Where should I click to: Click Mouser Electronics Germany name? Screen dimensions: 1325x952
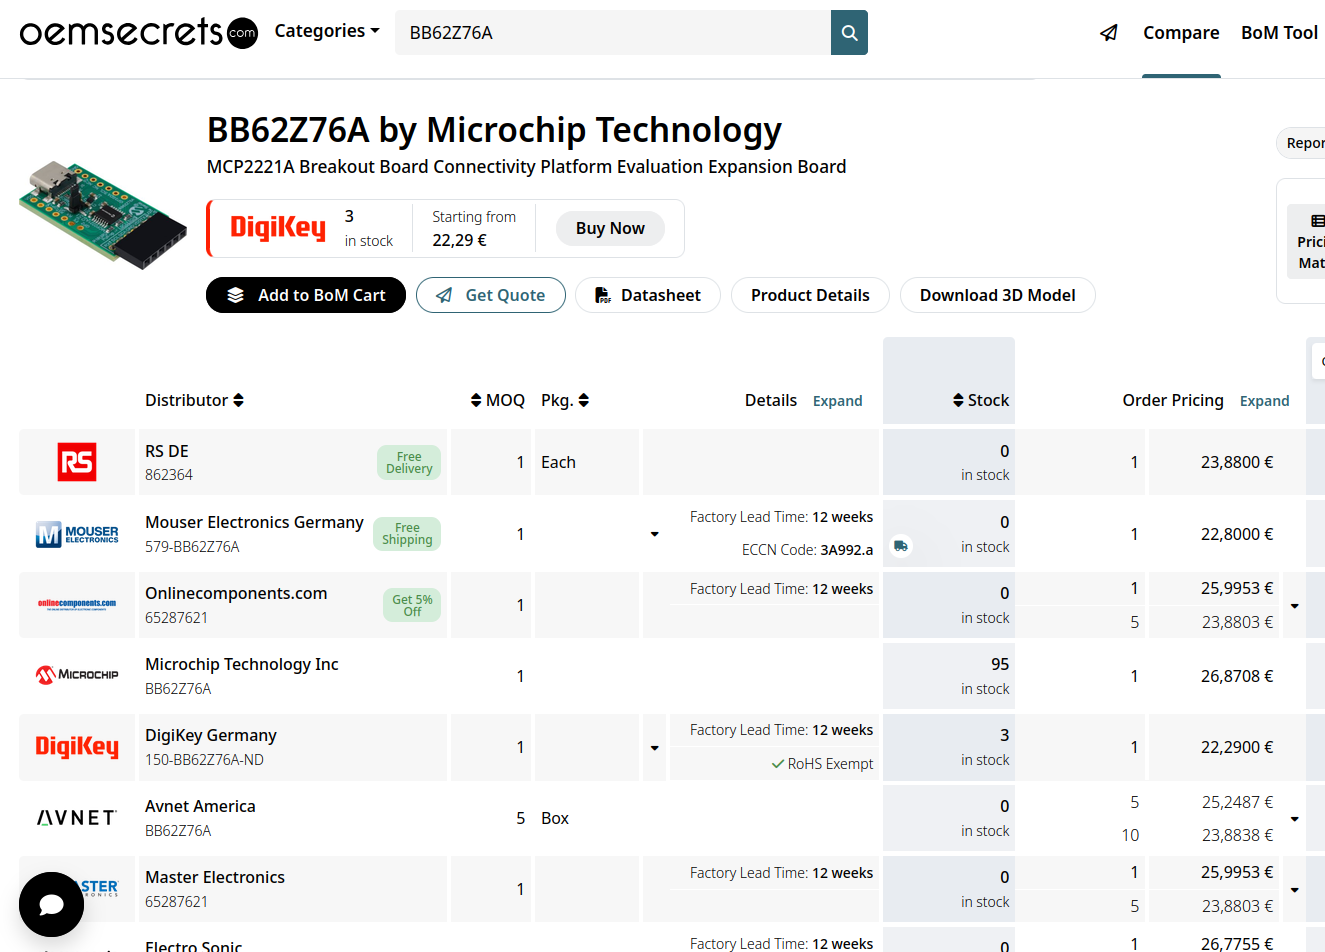pyautogui.click(x=254, y=522)
